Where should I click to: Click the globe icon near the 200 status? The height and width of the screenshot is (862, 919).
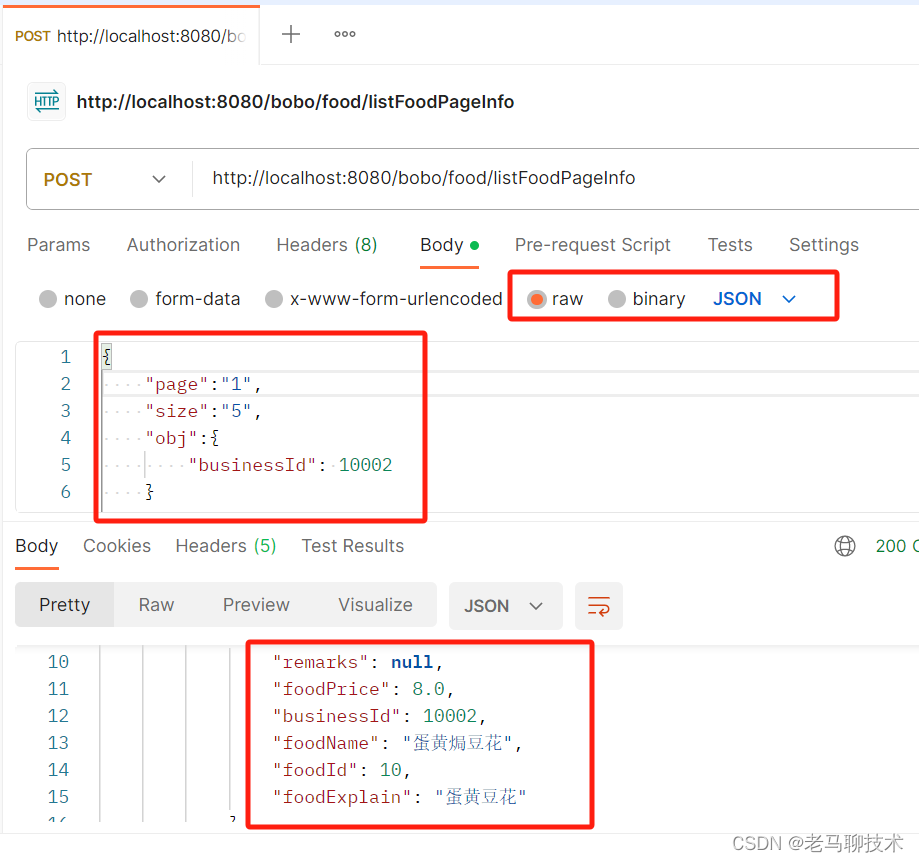pyautogui.click(x=845, y=546)
